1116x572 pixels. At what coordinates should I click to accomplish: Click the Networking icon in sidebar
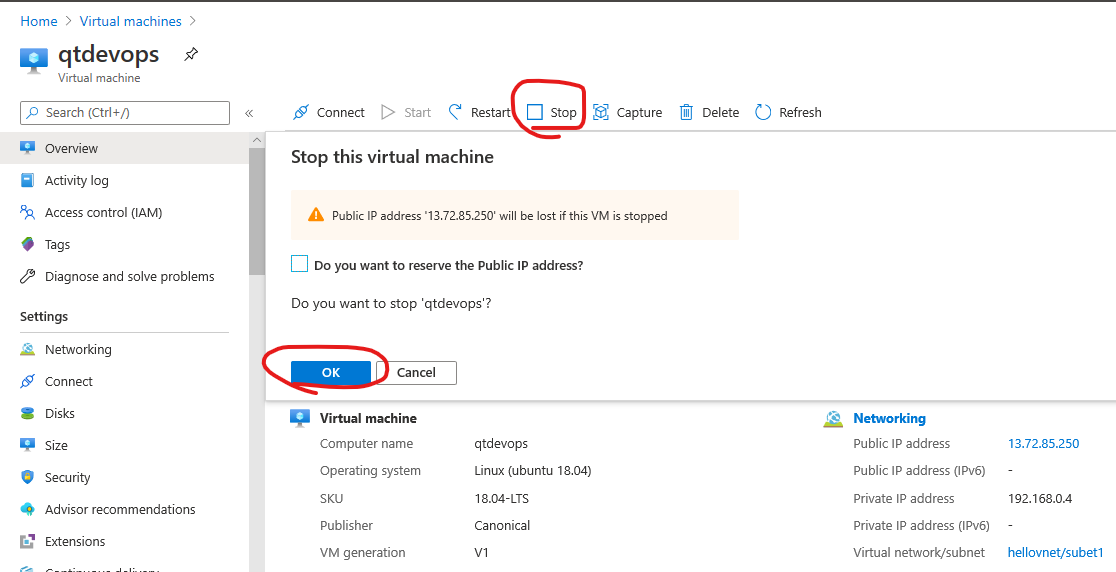pos(28,349)
